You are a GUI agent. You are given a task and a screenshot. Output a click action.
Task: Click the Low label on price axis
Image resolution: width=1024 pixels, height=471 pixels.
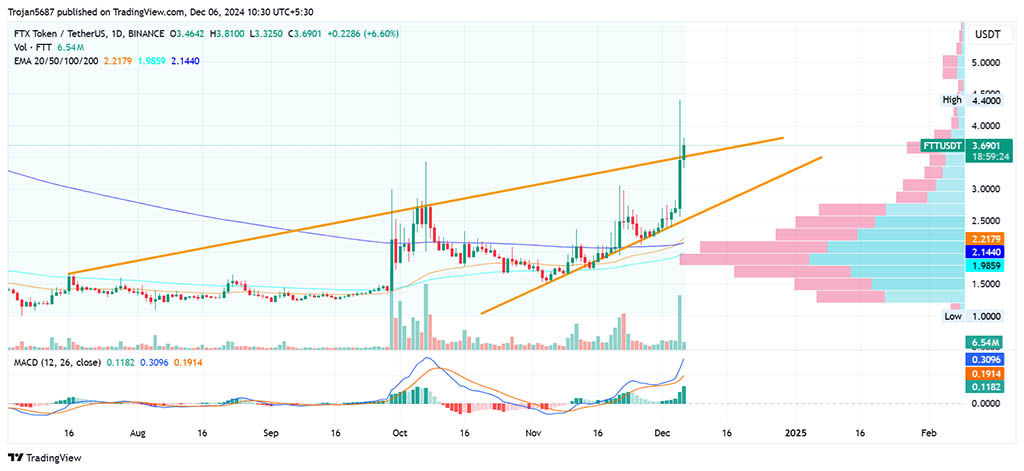click(x=952, y=316)
